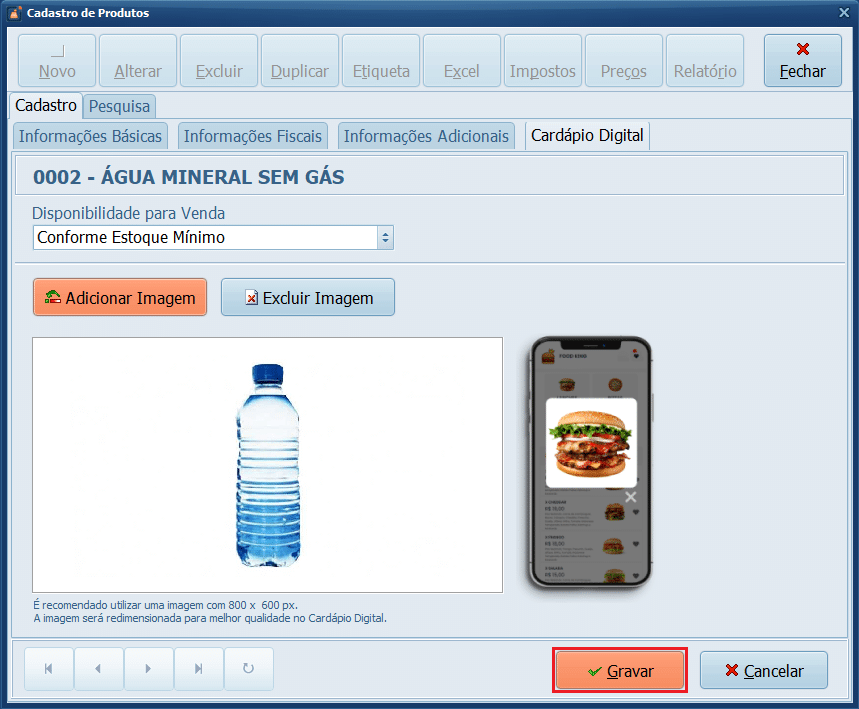Go to next record arrow
Image resolution: width=859 pixels, height=709 pixels.
pyautogui.click(x=148, y=668)
